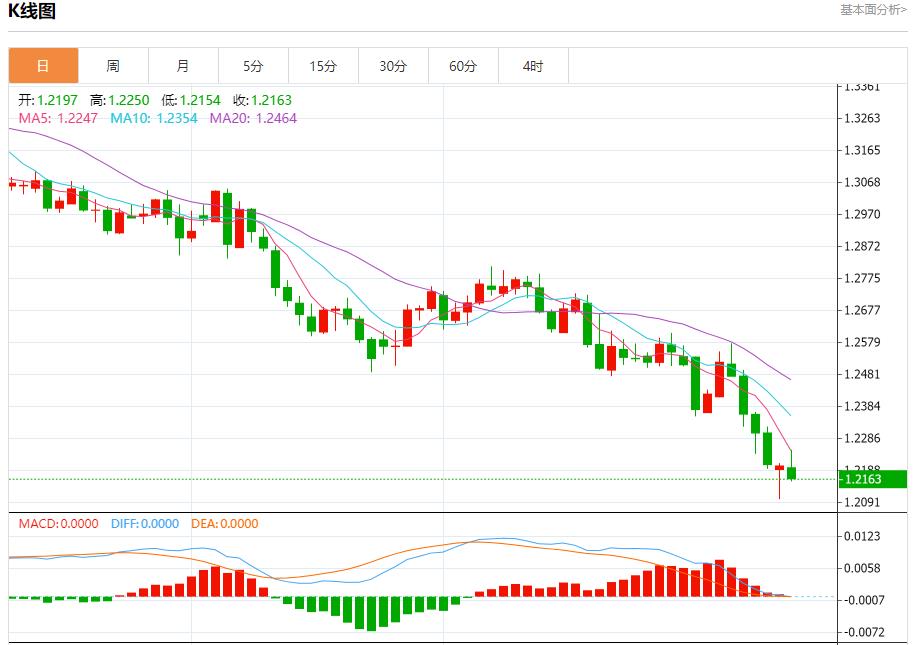Switch to the 4时 four-hour tab

pyautogui.click(x=533, y=66)
